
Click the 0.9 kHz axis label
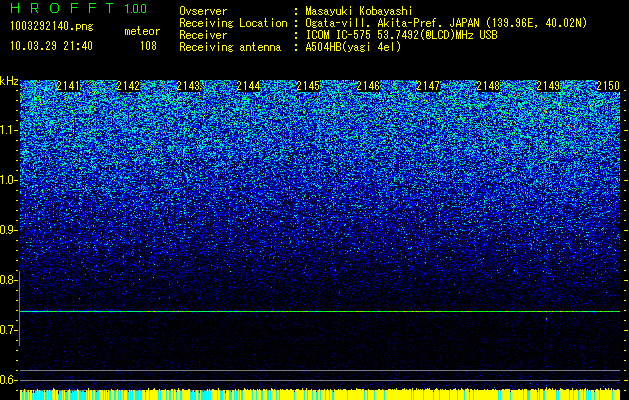tap(7, 230)
